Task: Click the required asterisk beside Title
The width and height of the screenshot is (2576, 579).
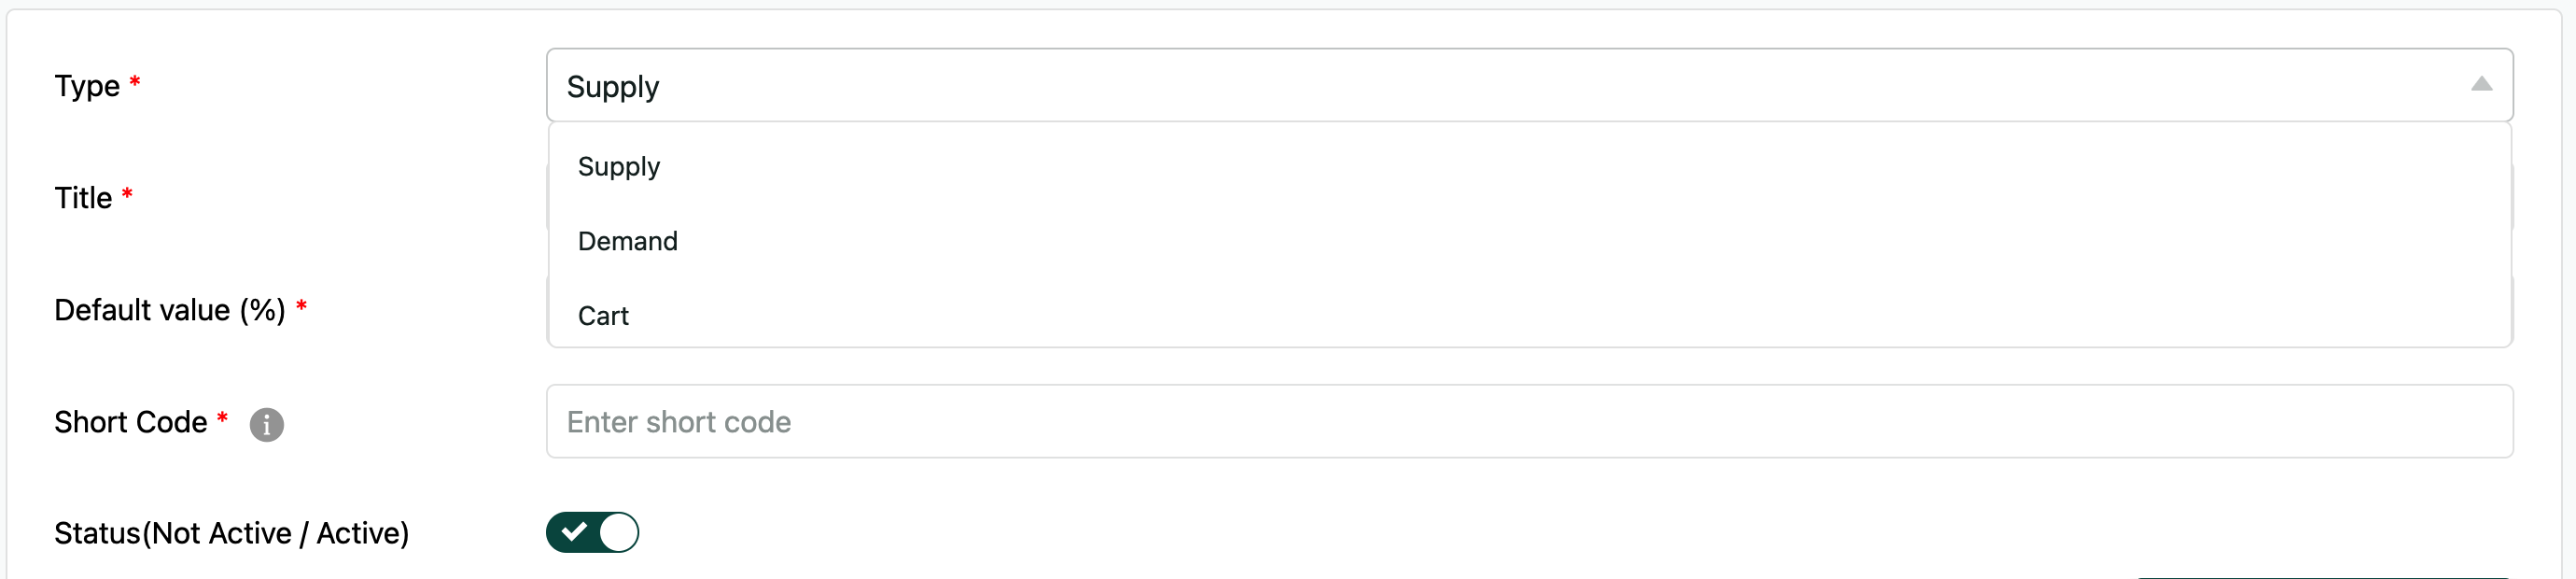Action: tap(127, 194)
